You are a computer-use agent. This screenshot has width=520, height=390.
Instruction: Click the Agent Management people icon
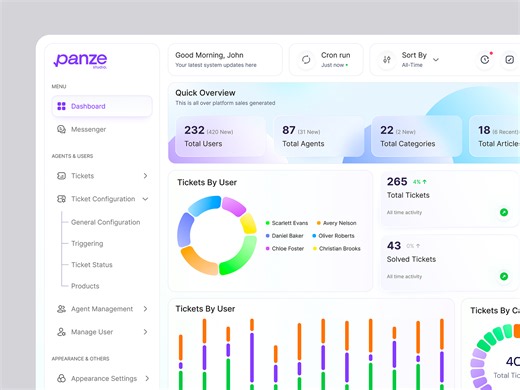[x=61, y=309]
